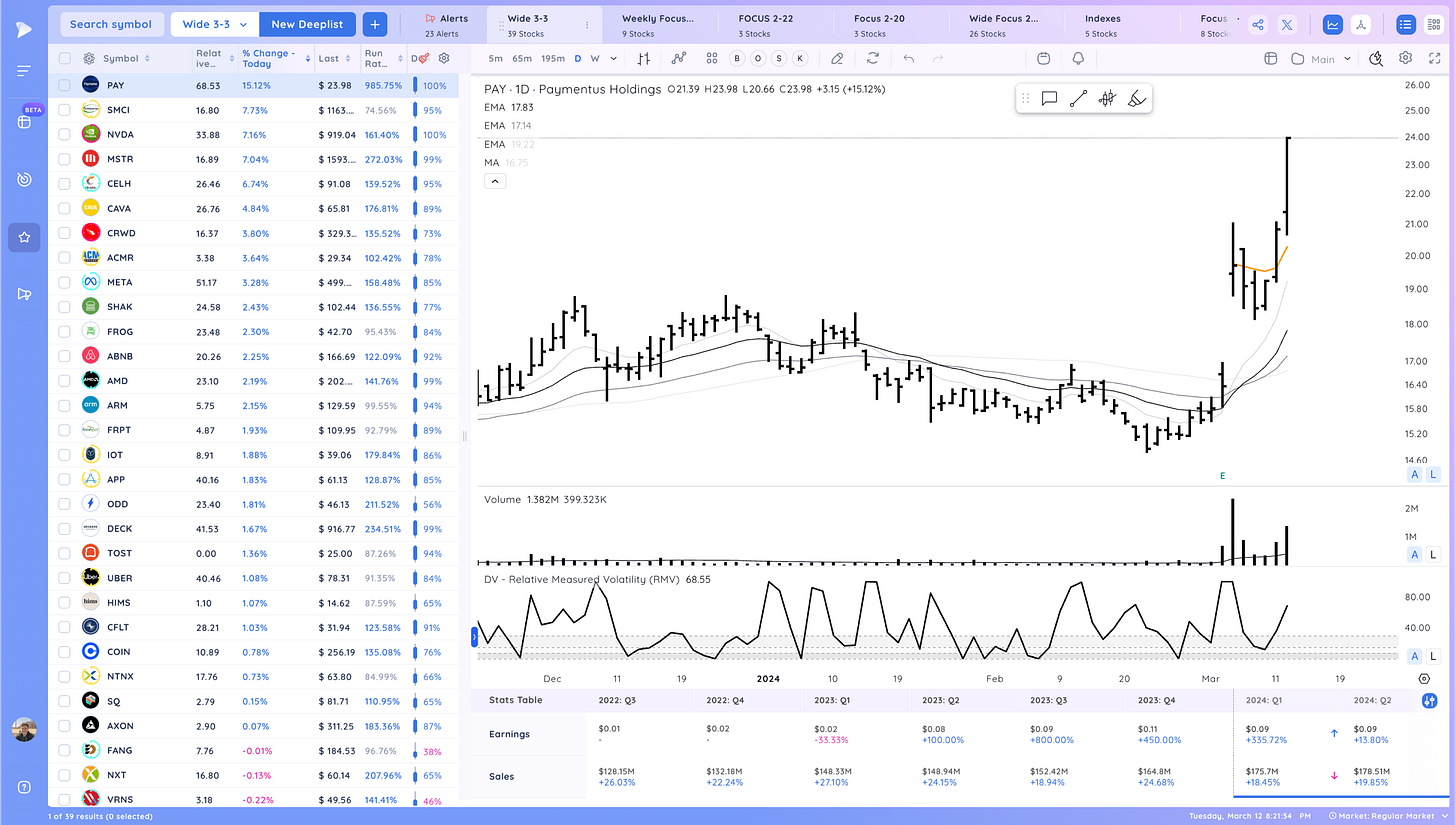Open the Main layout dropdown

pyautogui.click(x=1321, y=59)
